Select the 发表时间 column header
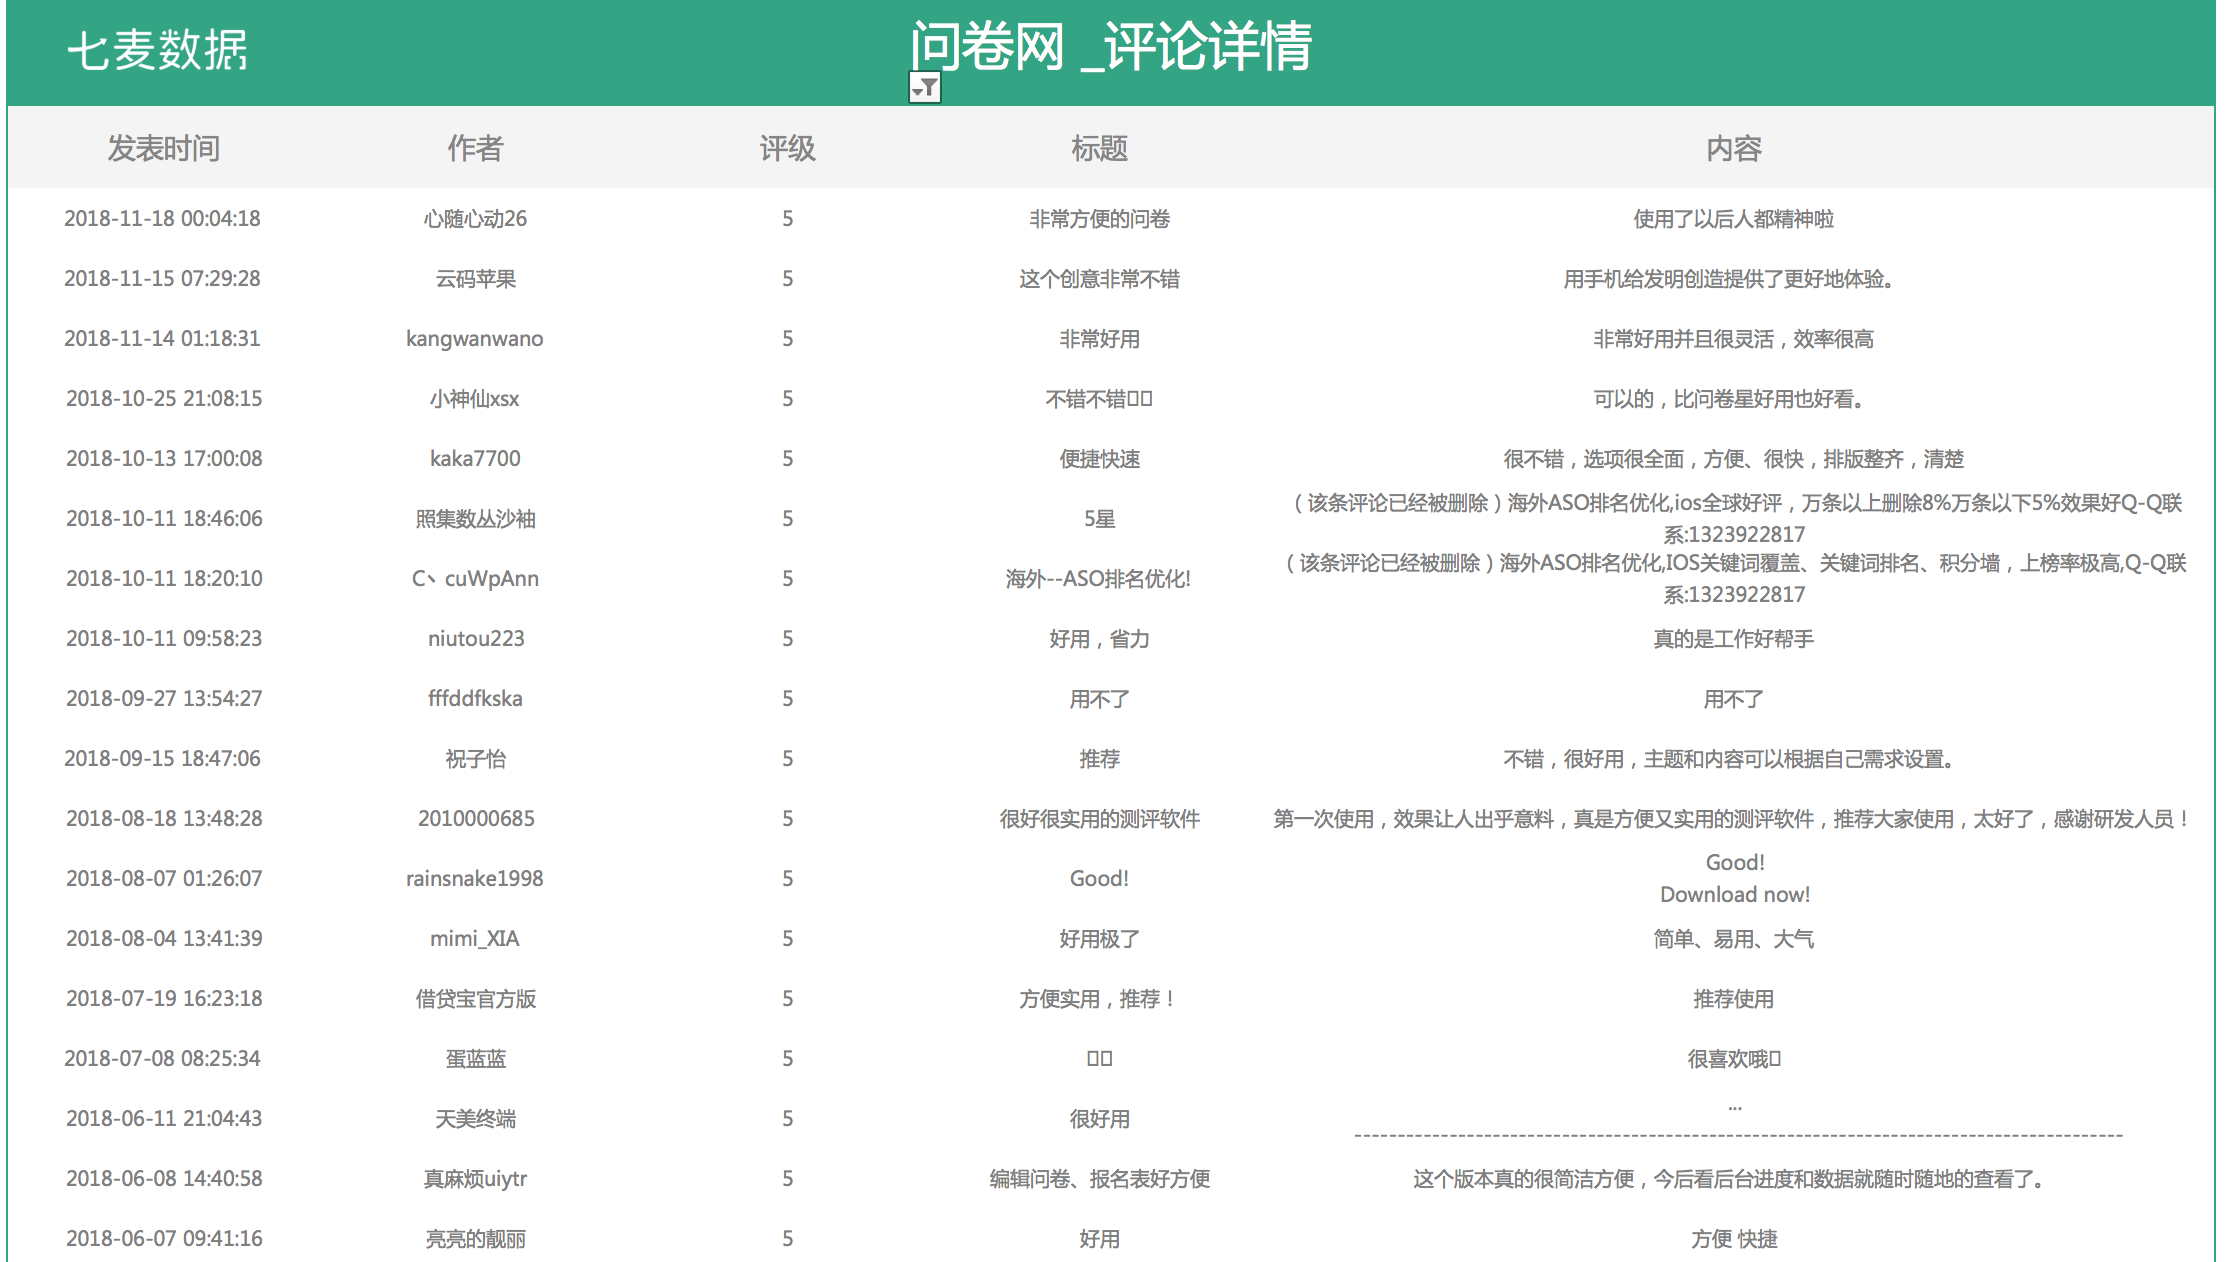 tap(164, 149)
